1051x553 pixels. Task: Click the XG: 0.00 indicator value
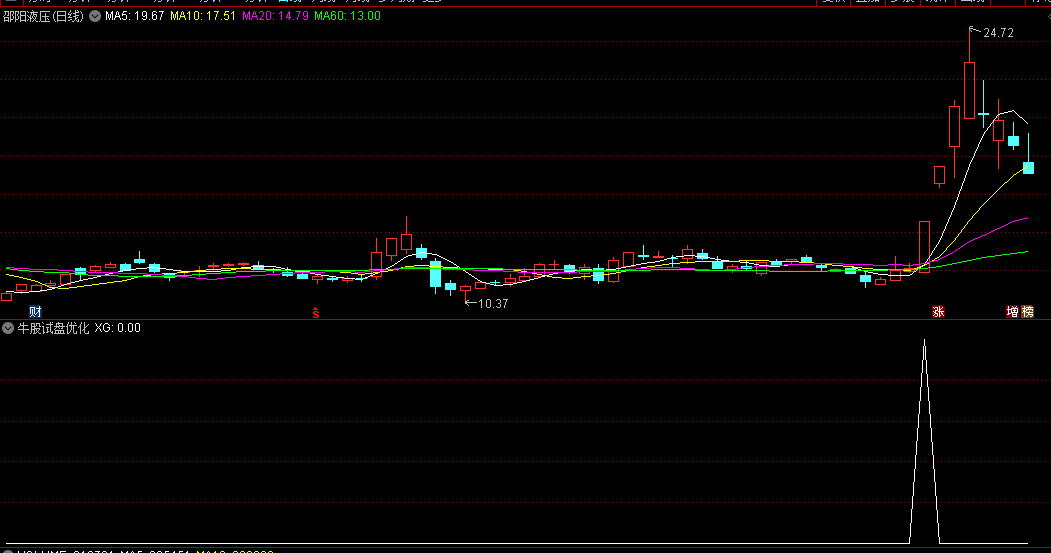click(x=117, y=328)
